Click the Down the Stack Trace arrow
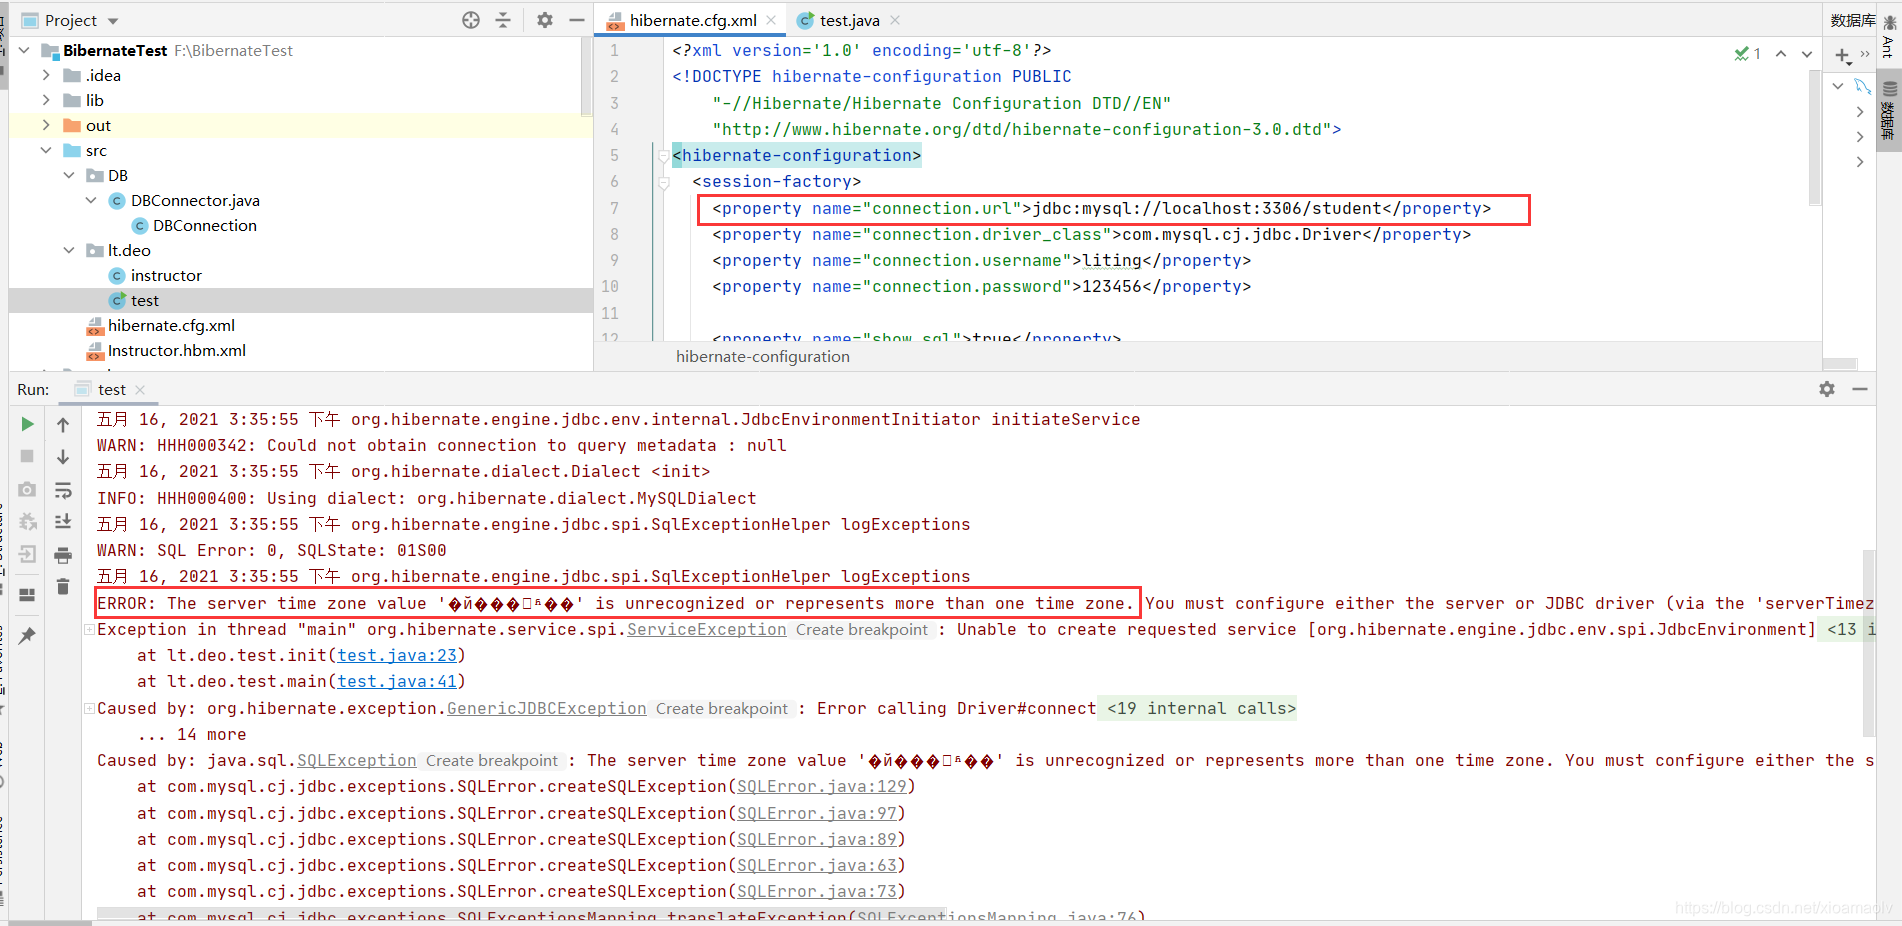Image resolution: width=1902 pixels, height=926 pixels. click(63, 457)
